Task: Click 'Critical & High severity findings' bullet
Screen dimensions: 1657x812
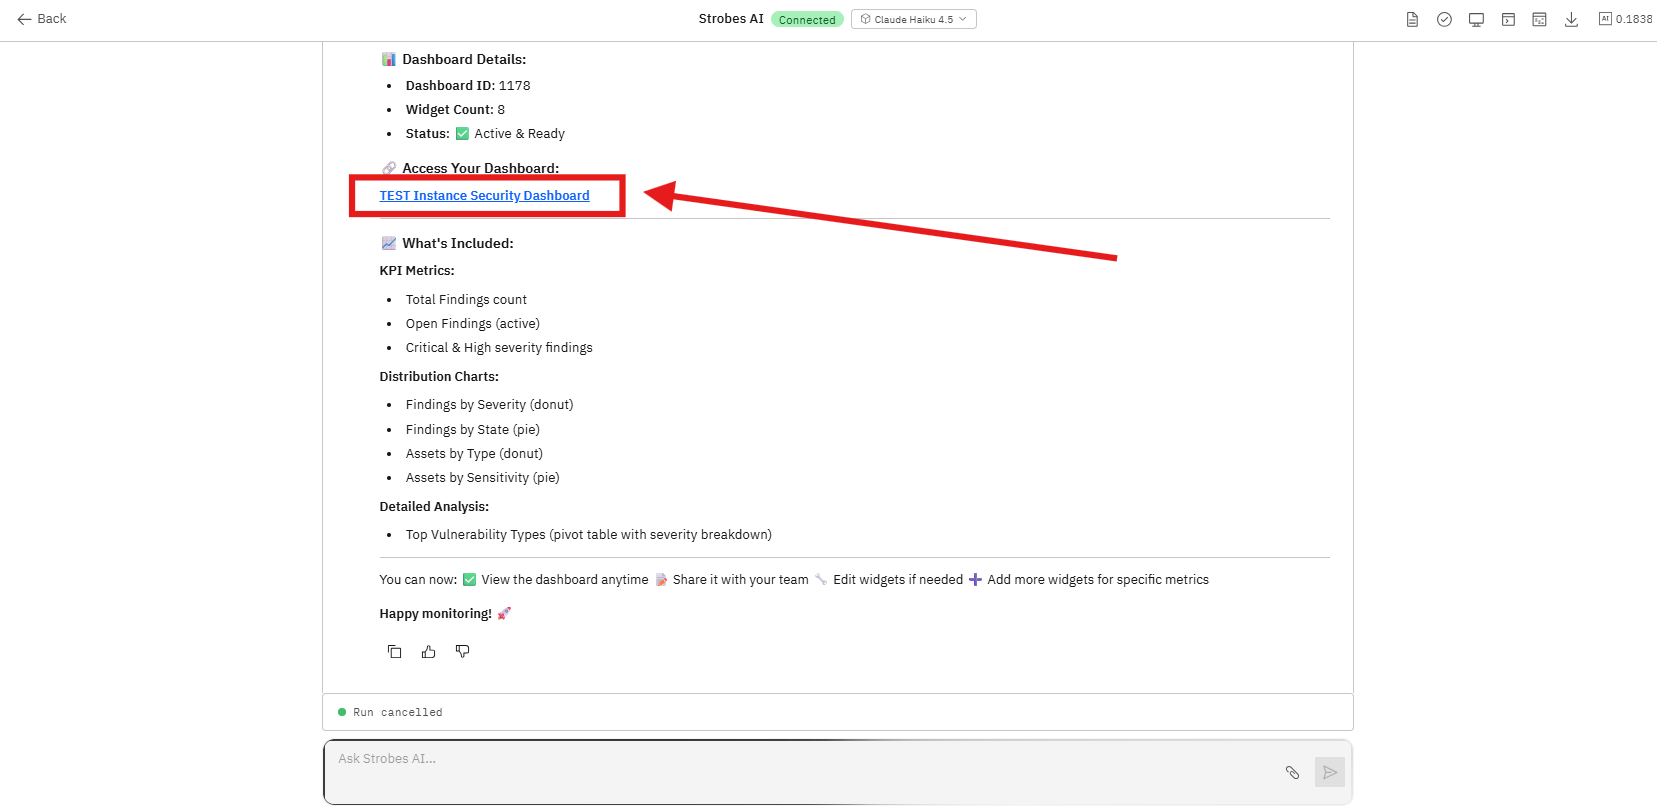Action: 499,348
